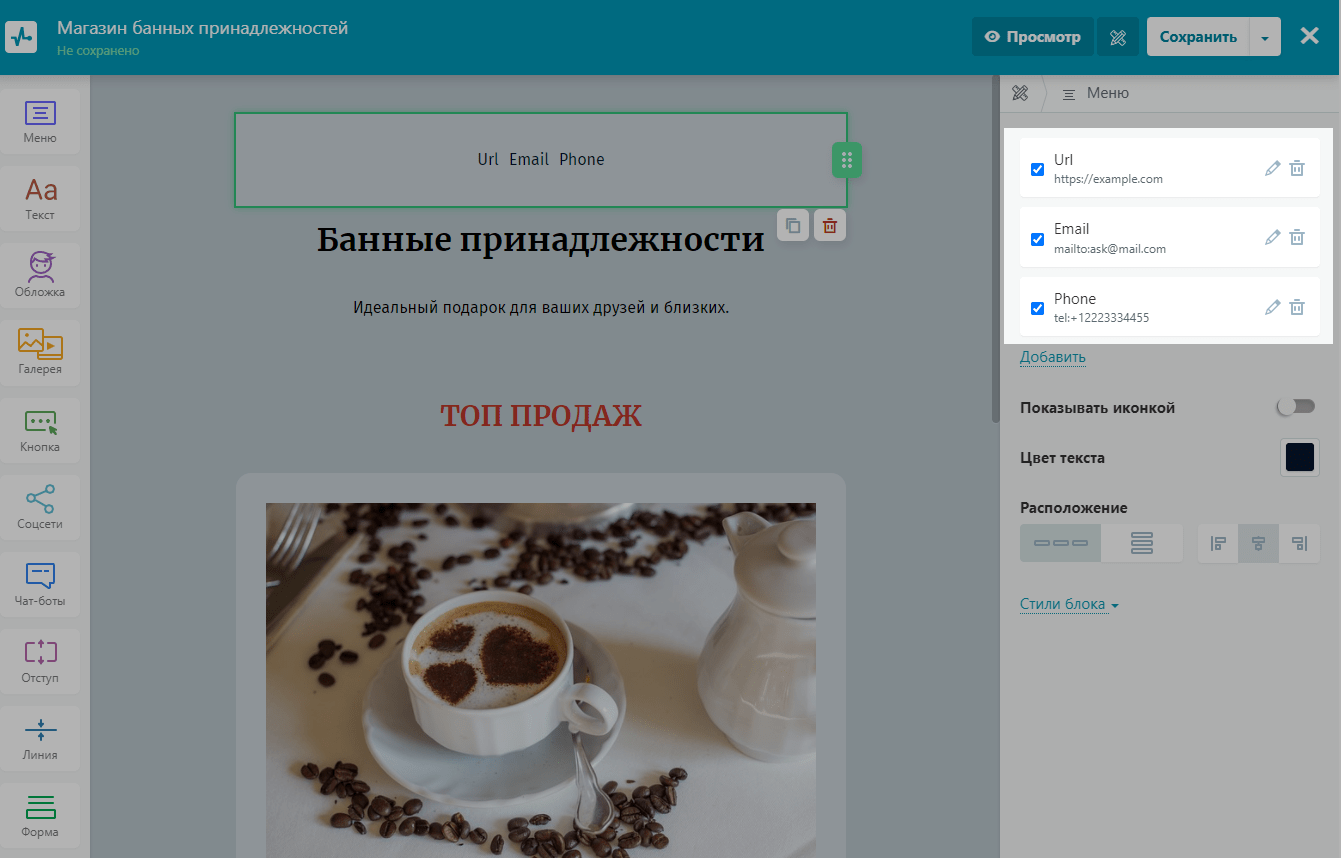Click the Phone link in the page menu
This screenshot has height=858, width=1341.
click(581, 159)
